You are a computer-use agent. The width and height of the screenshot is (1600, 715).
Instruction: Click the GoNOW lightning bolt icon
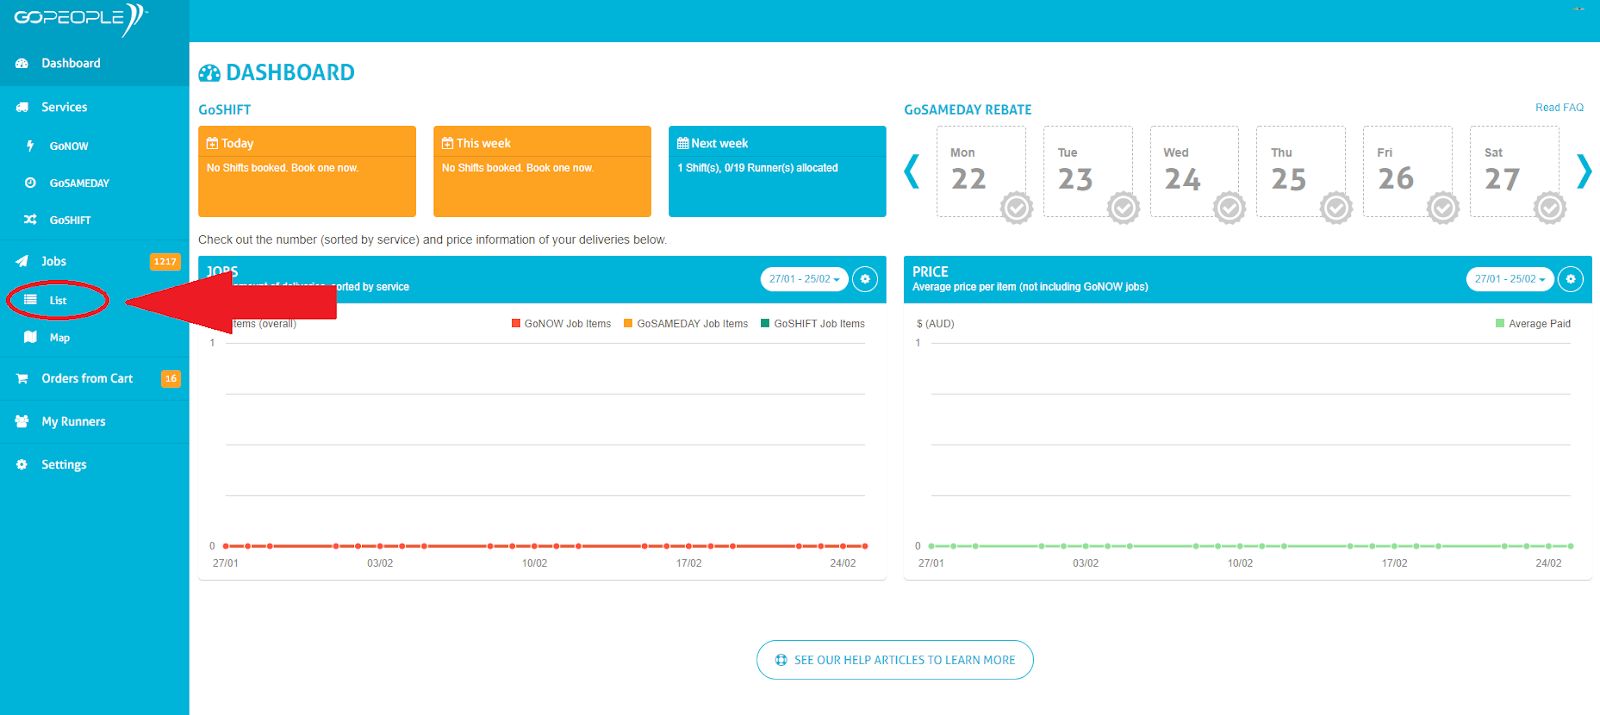30,146
